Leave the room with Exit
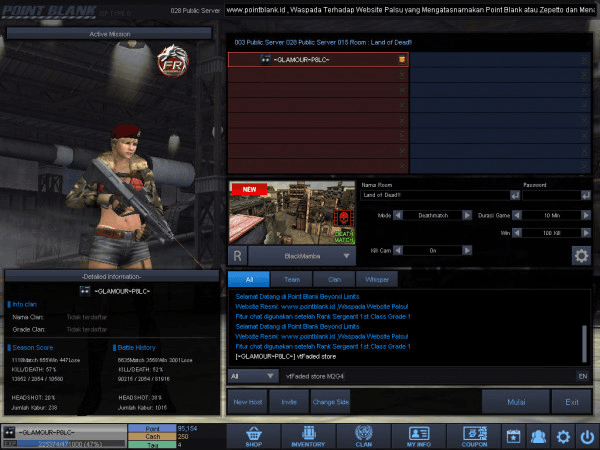 [x=572, y=402]
